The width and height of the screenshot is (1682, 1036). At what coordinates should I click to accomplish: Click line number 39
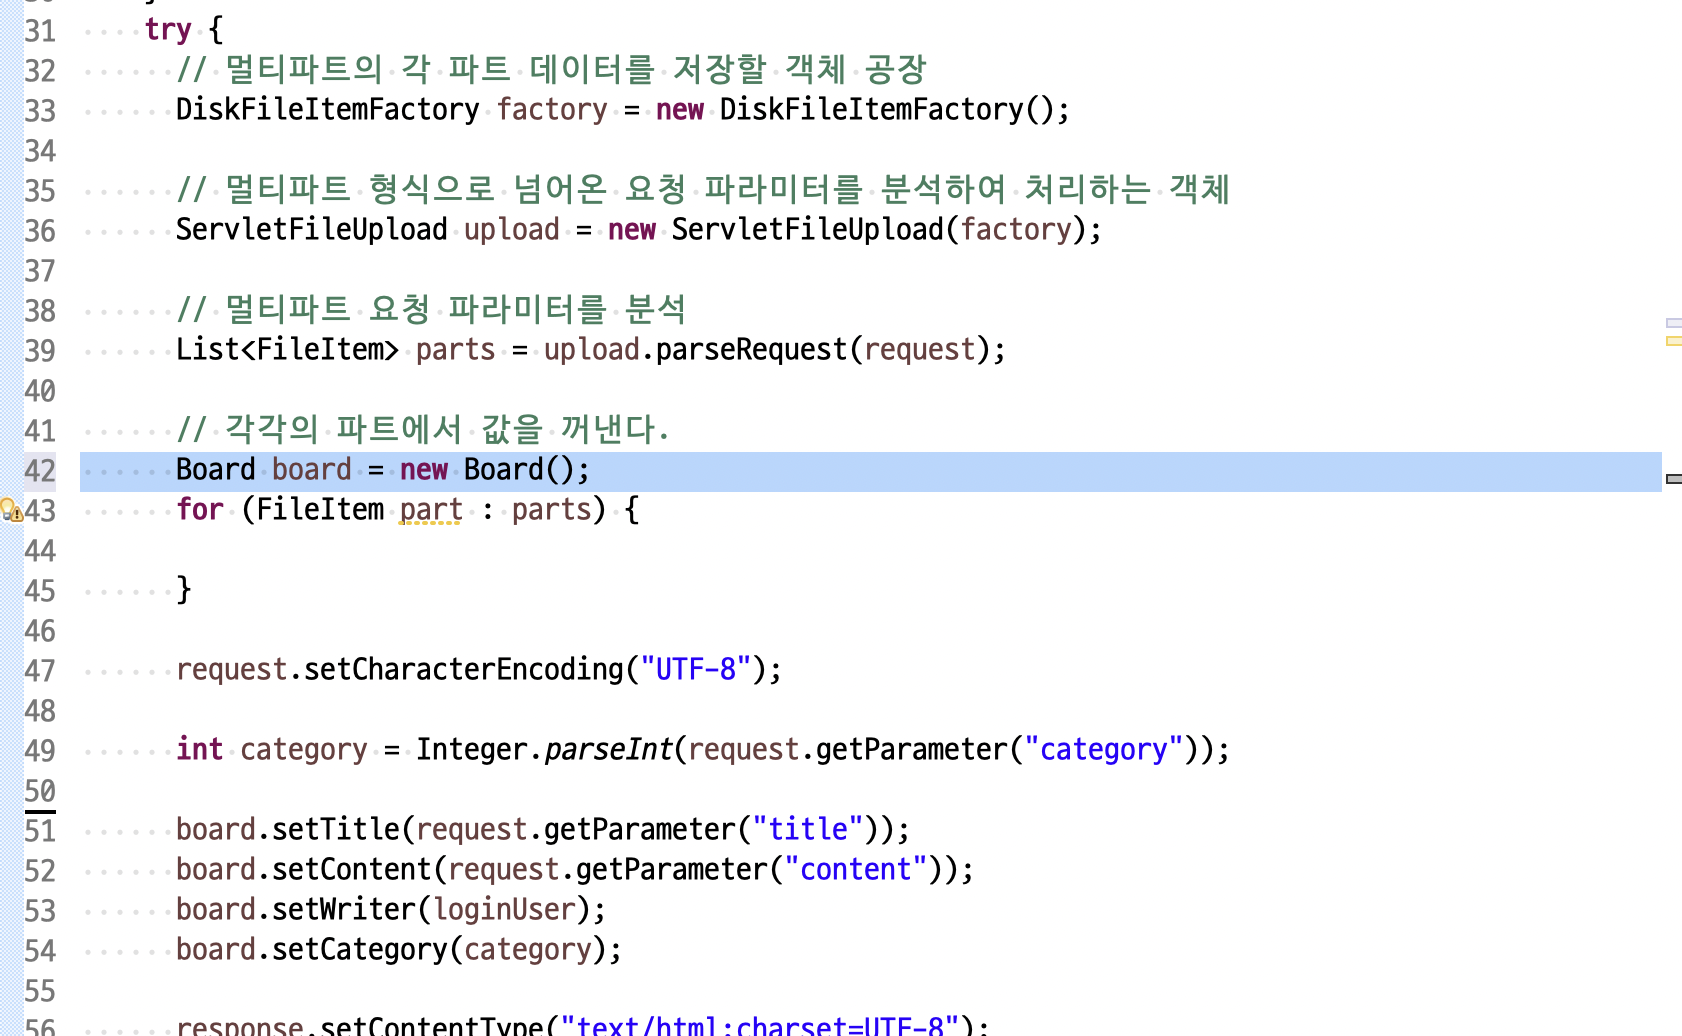pyautogui.click(x=40, y=351)
